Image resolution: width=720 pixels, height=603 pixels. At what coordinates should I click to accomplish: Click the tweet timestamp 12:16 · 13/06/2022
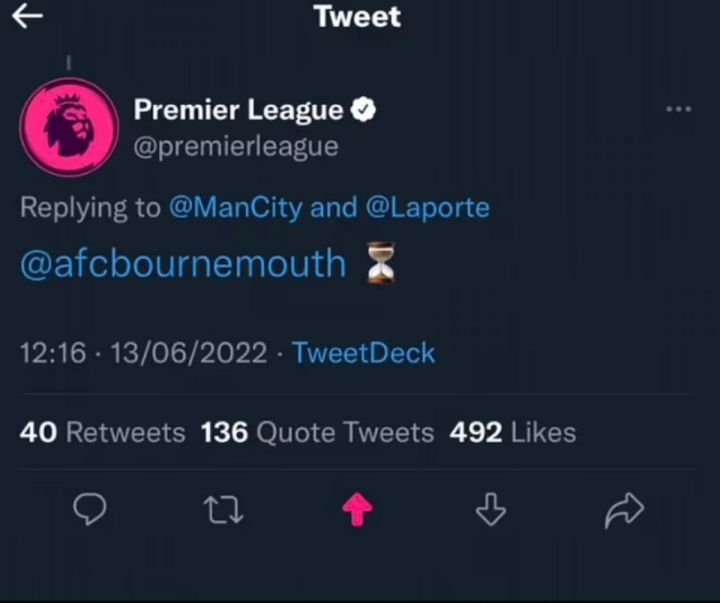143,352
